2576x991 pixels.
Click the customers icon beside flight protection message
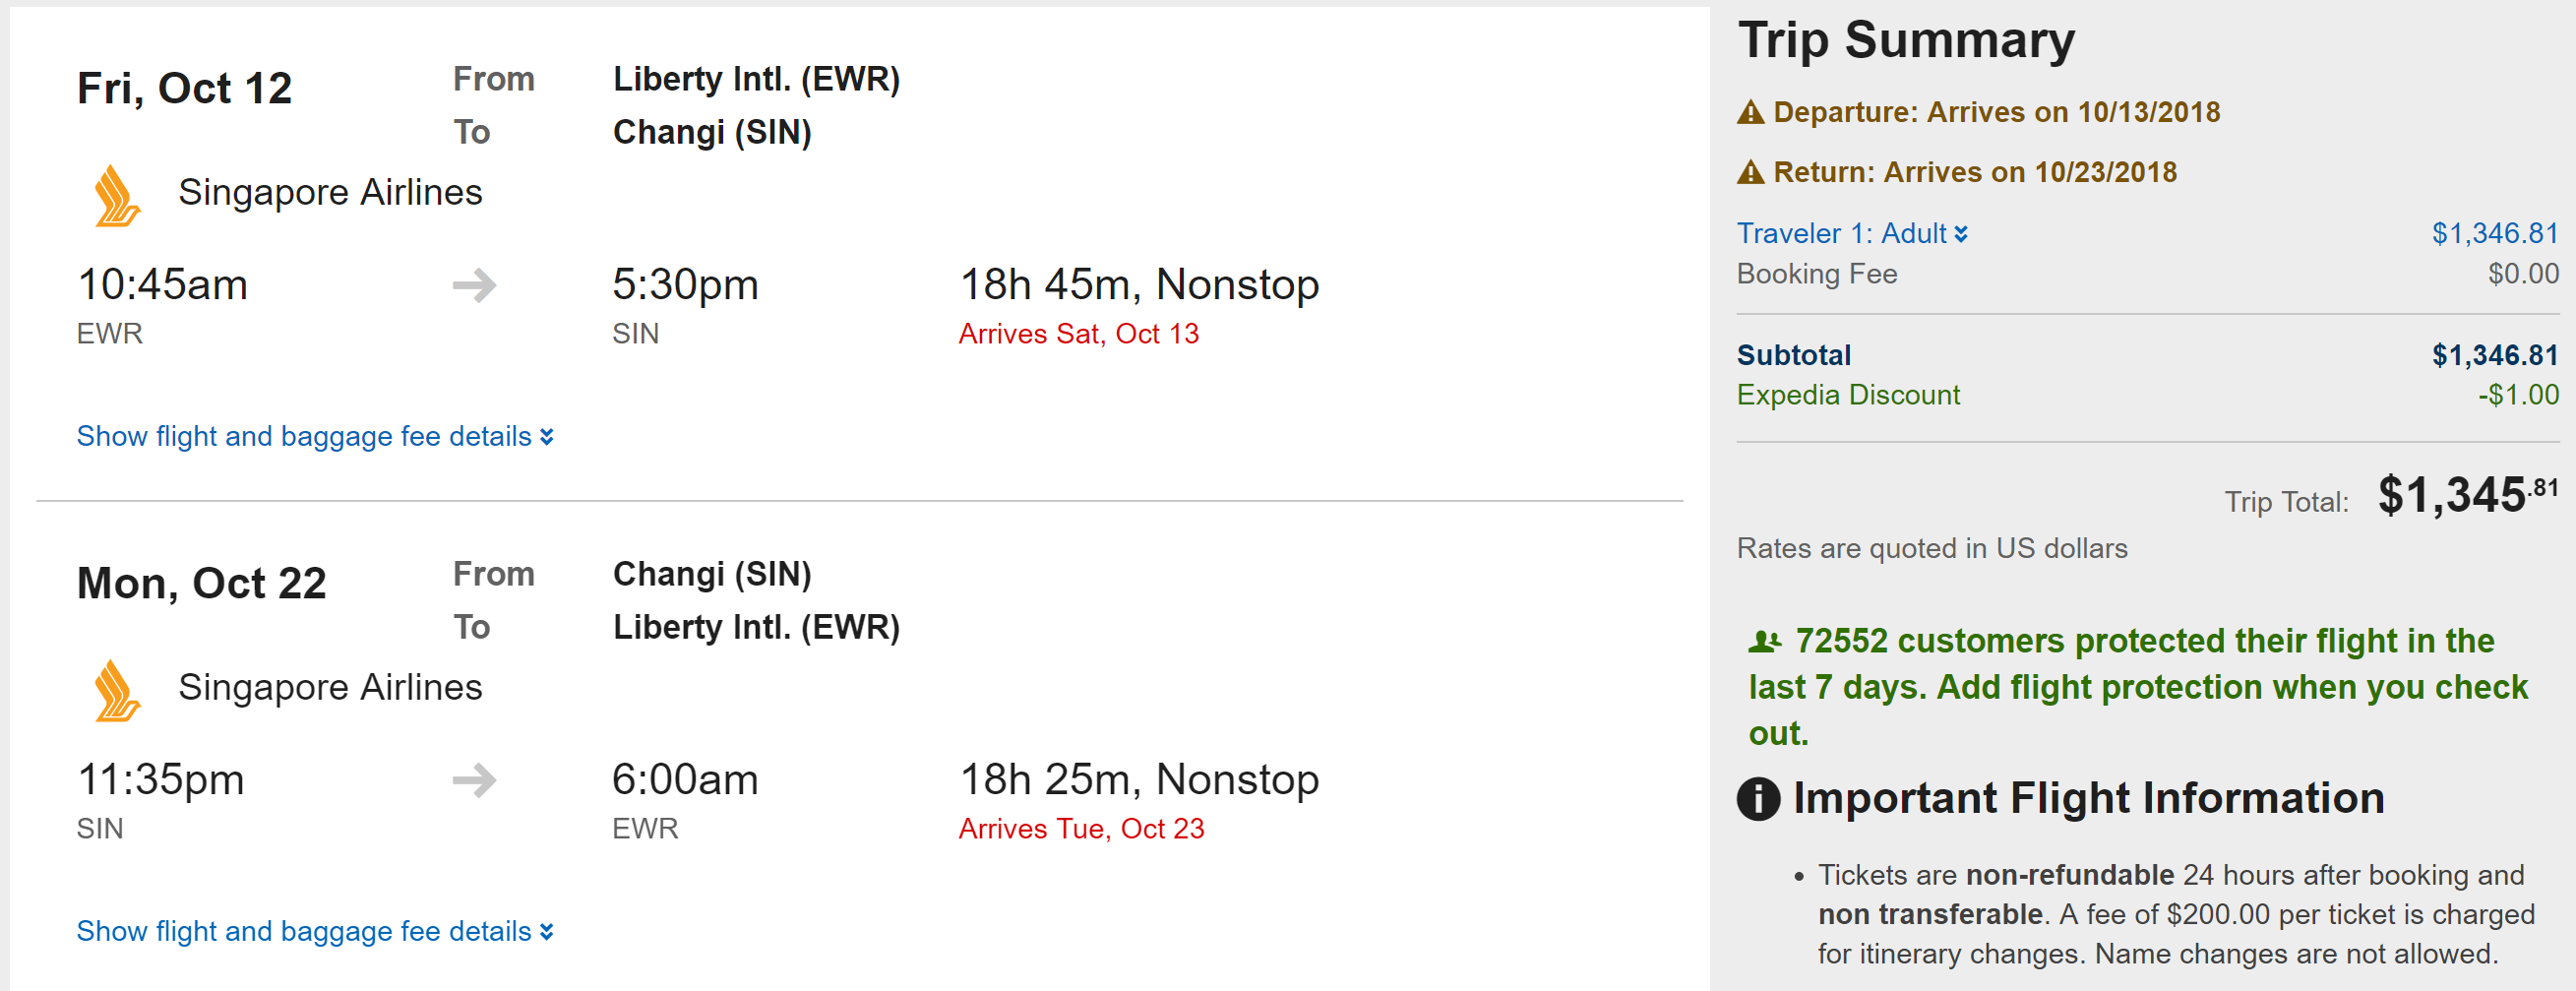(1764, 642)
